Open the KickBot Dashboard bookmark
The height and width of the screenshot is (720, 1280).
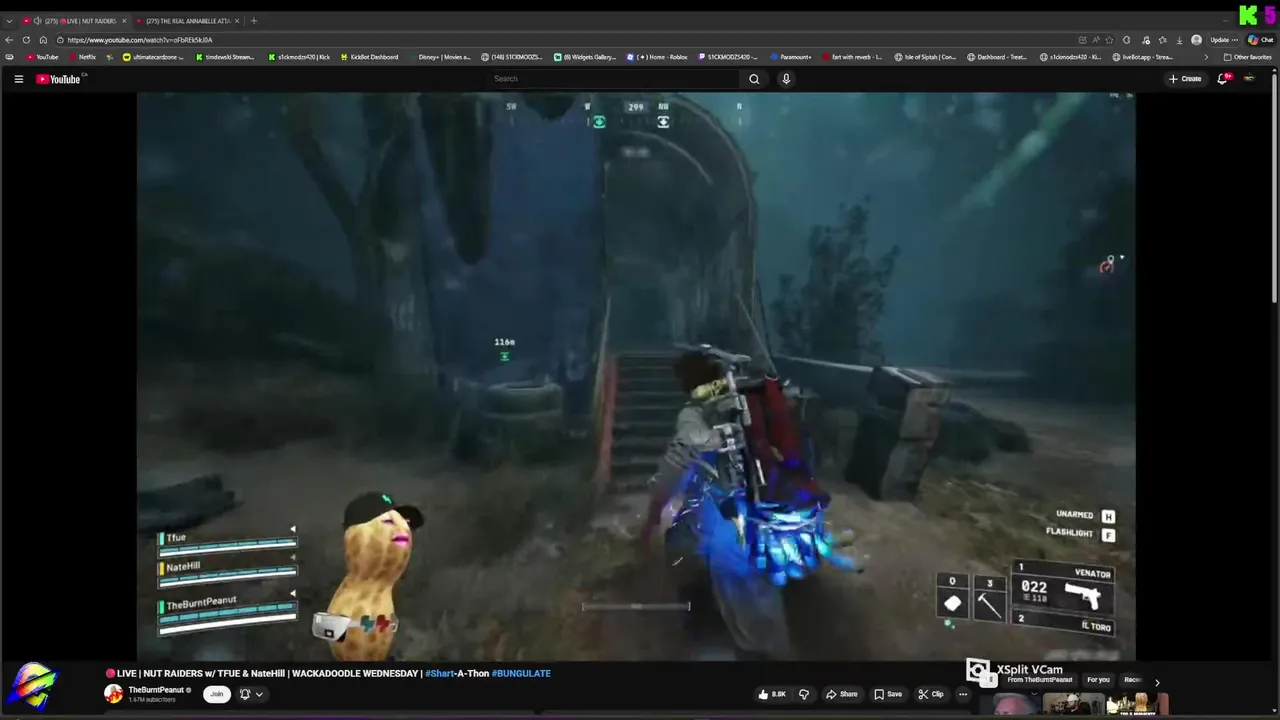tap(369, 57)
